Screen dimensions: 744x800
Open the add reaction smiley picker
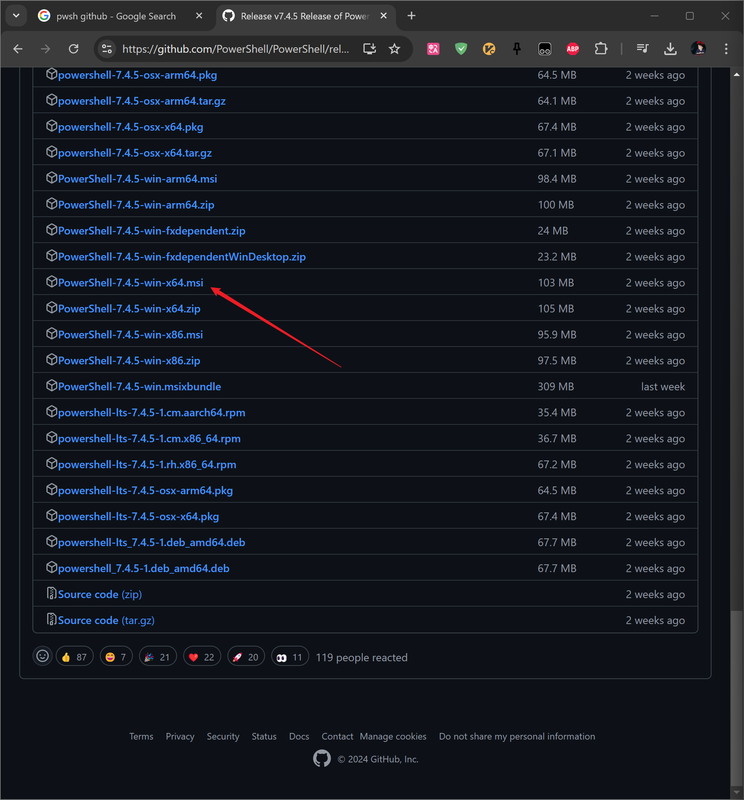click(42, 656)
